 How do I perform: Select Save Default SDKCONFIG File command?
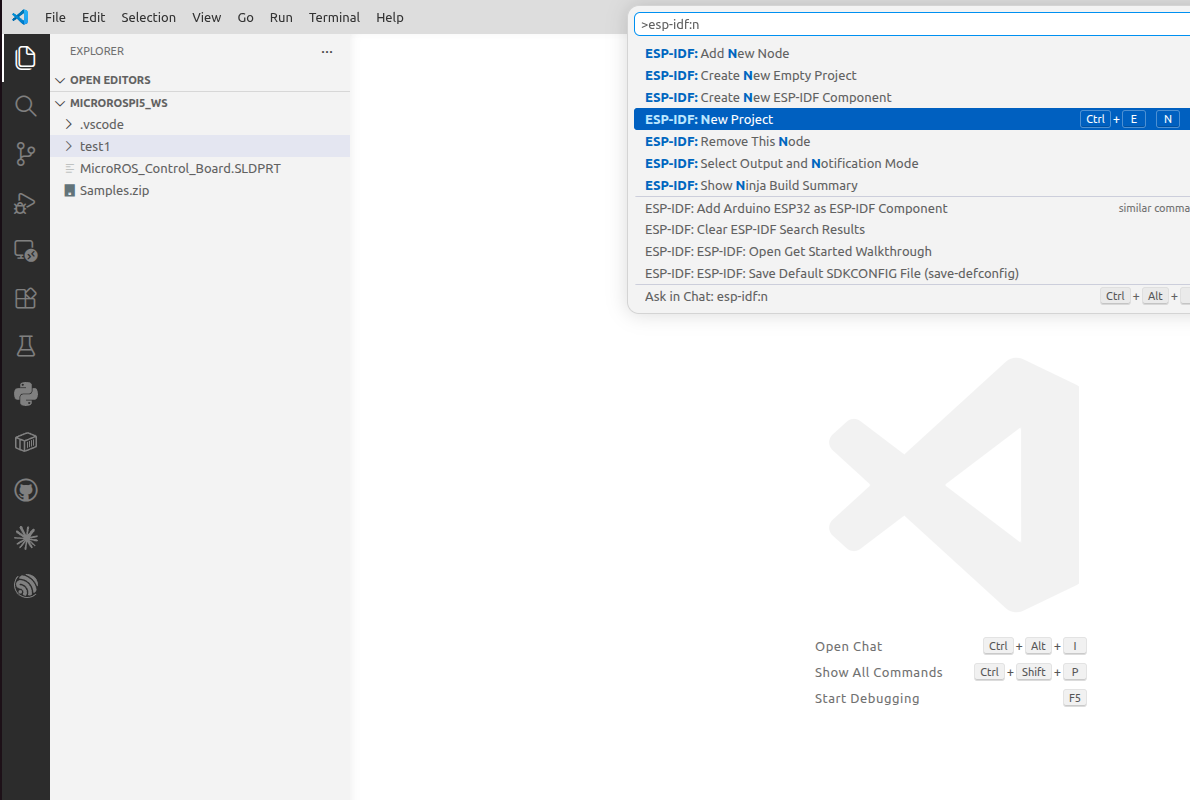pyautogui.click(x=911, y=273)
